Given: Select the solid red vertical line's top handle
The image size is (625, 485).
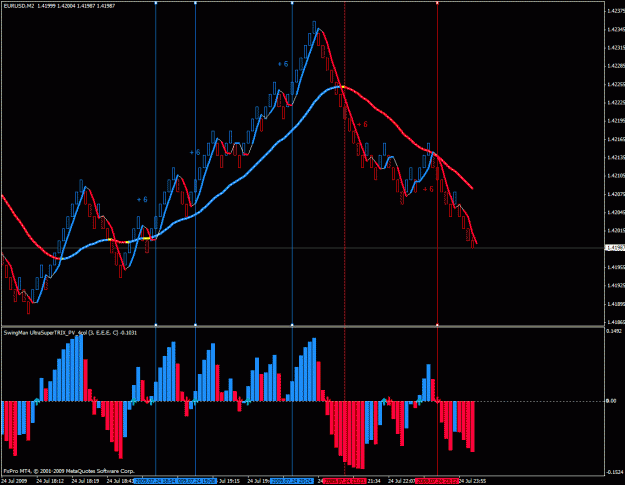Looking at the screenshot, I should 437,3.
